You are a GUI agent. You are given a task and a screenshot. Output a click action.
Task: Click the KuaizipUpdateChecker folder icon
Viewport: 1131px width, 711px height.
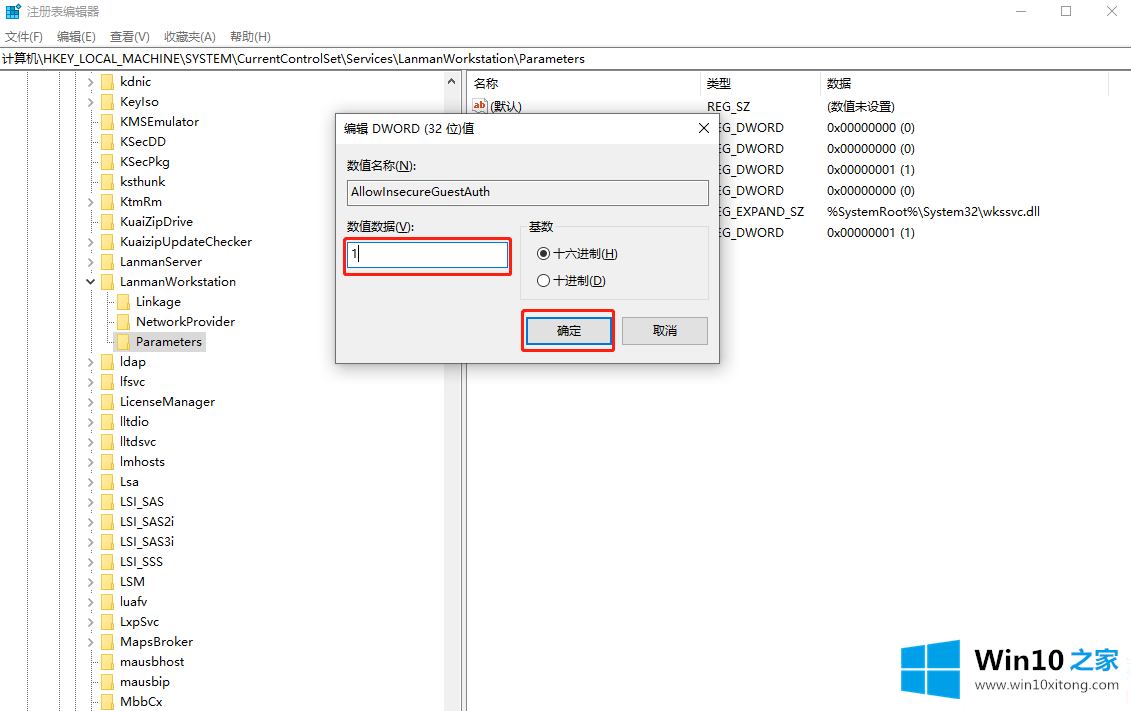tap(107, 242)
